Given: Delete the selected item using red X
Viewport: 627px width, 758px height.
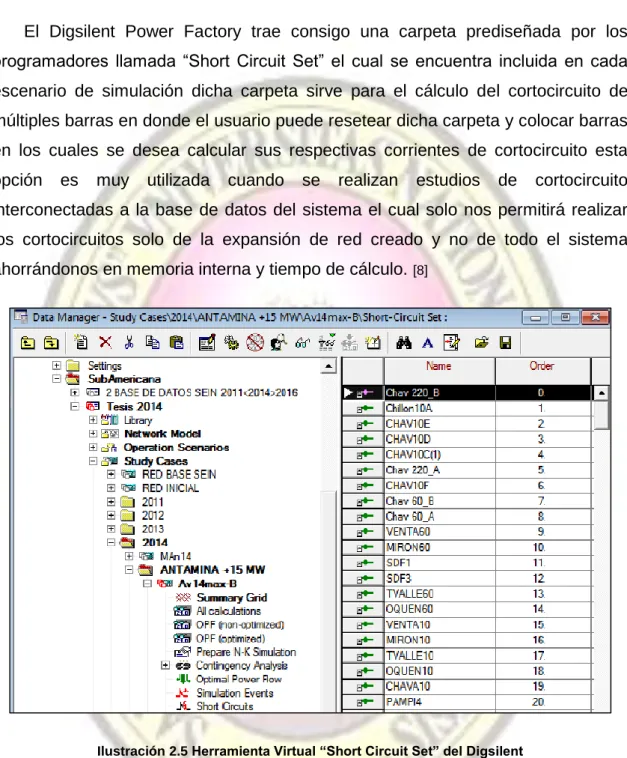Looking at the screenshot, I should 105,342.
